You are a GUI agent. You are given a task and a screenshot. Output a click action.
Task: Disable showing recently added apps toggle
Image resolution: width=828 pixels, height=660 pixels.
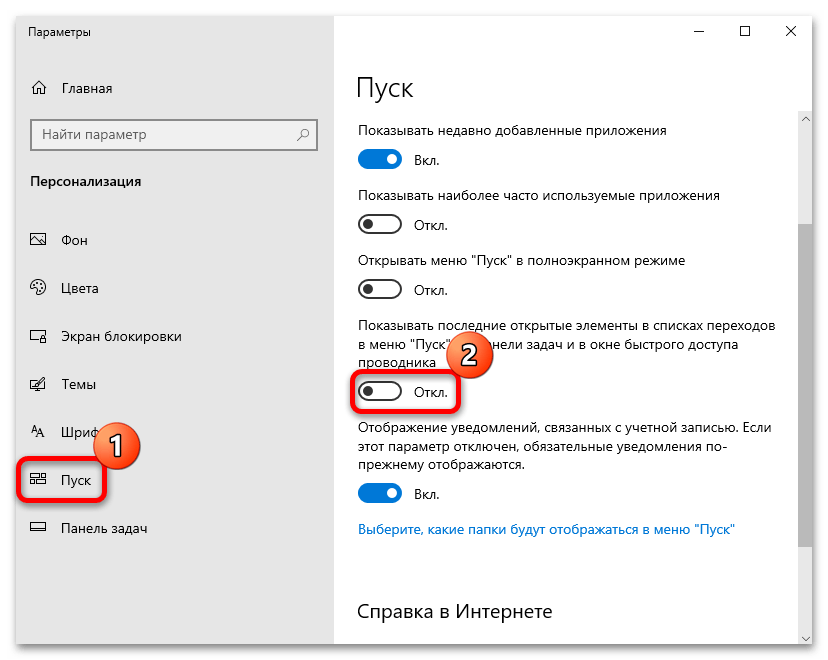(380, 159)
